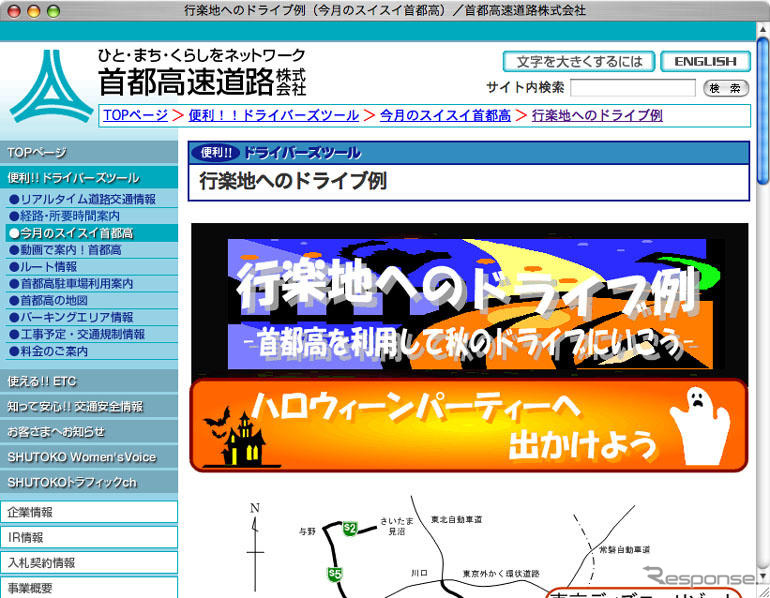Open 入札契約情報 sidebar button

click(x=89, y=563)
